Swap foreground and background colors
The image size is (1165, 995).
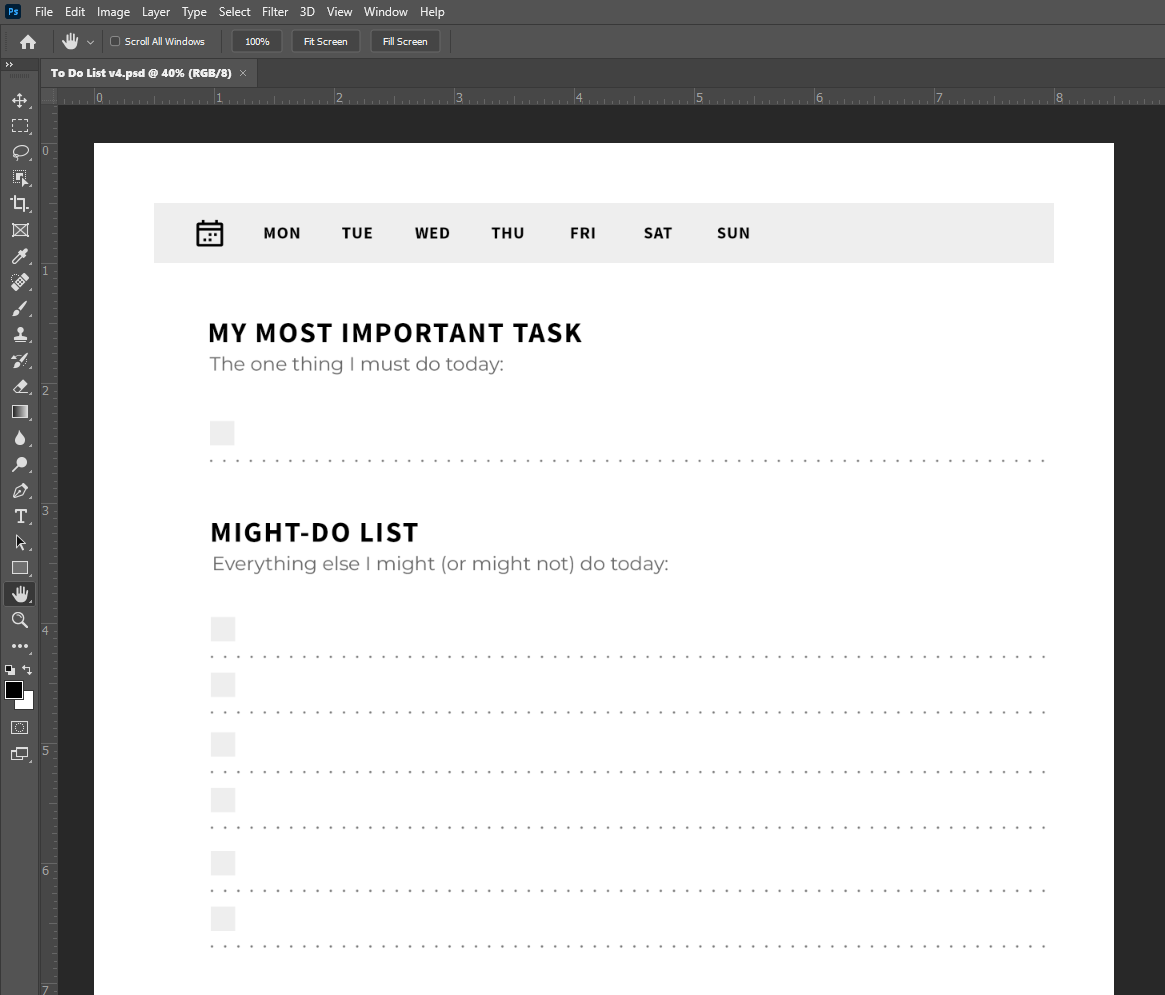[x=27, y=670]
